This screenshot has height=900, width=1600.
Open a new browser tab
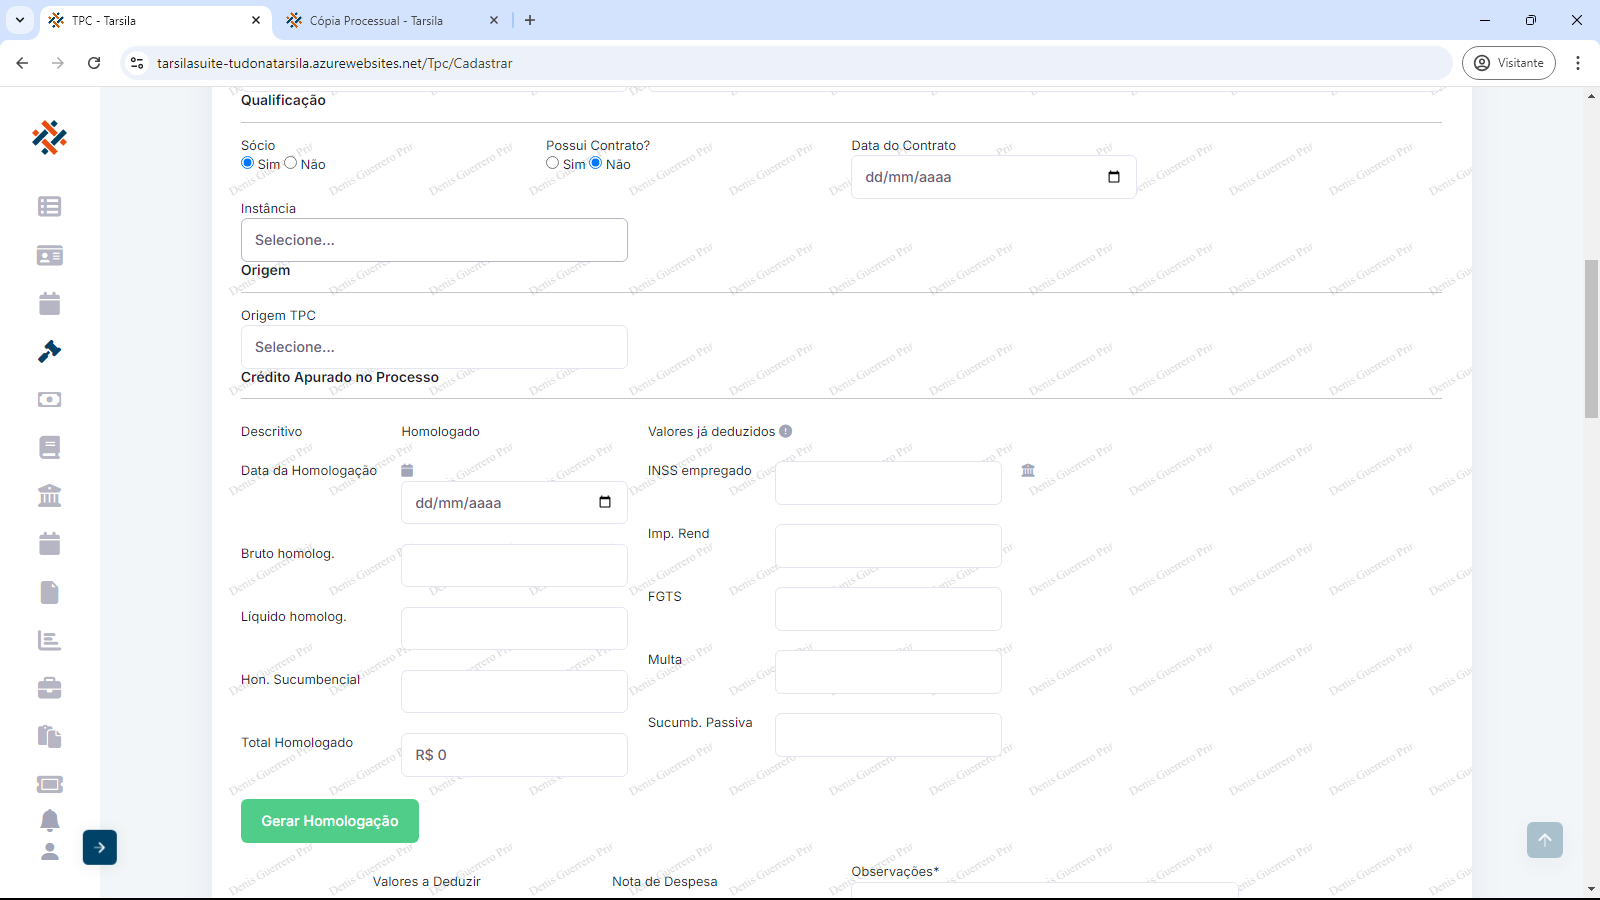(530, 20)
